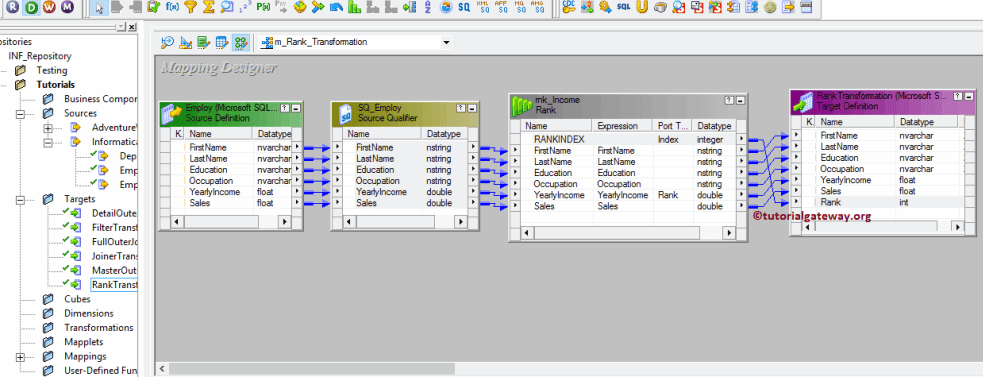The width and height of the screenshot is (983, 377).
Task: Launch the Workflow Manager (W) tool
Action: 50,7
